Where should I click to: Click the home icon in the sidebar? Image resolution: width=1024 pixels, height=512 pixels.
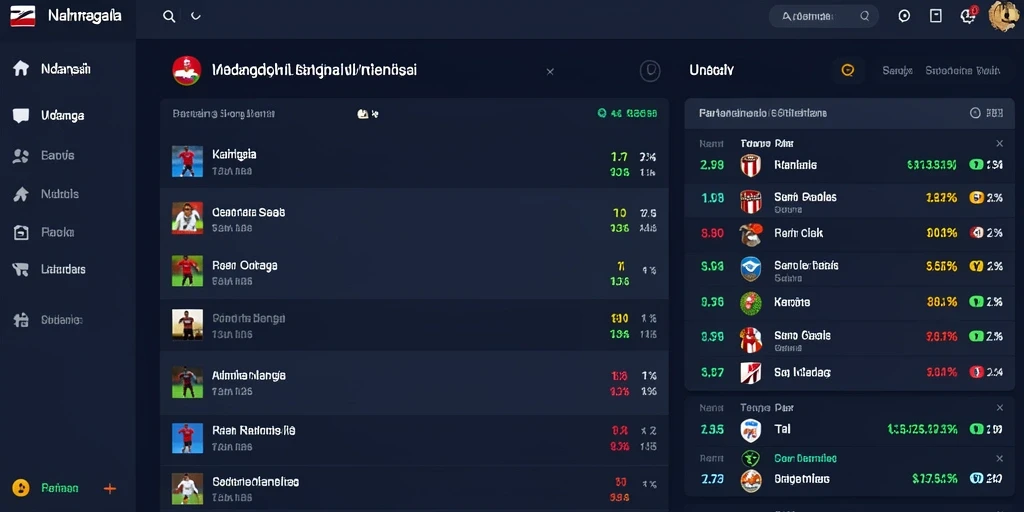[x=21, y=69]
